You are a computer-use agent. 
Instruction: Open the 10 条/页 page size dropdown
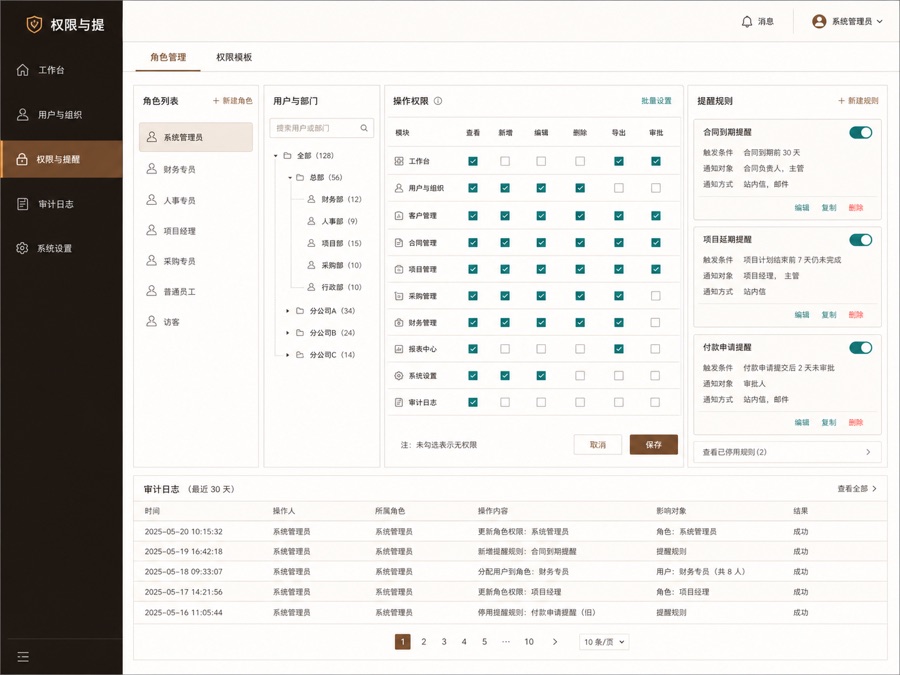(604, 642)
